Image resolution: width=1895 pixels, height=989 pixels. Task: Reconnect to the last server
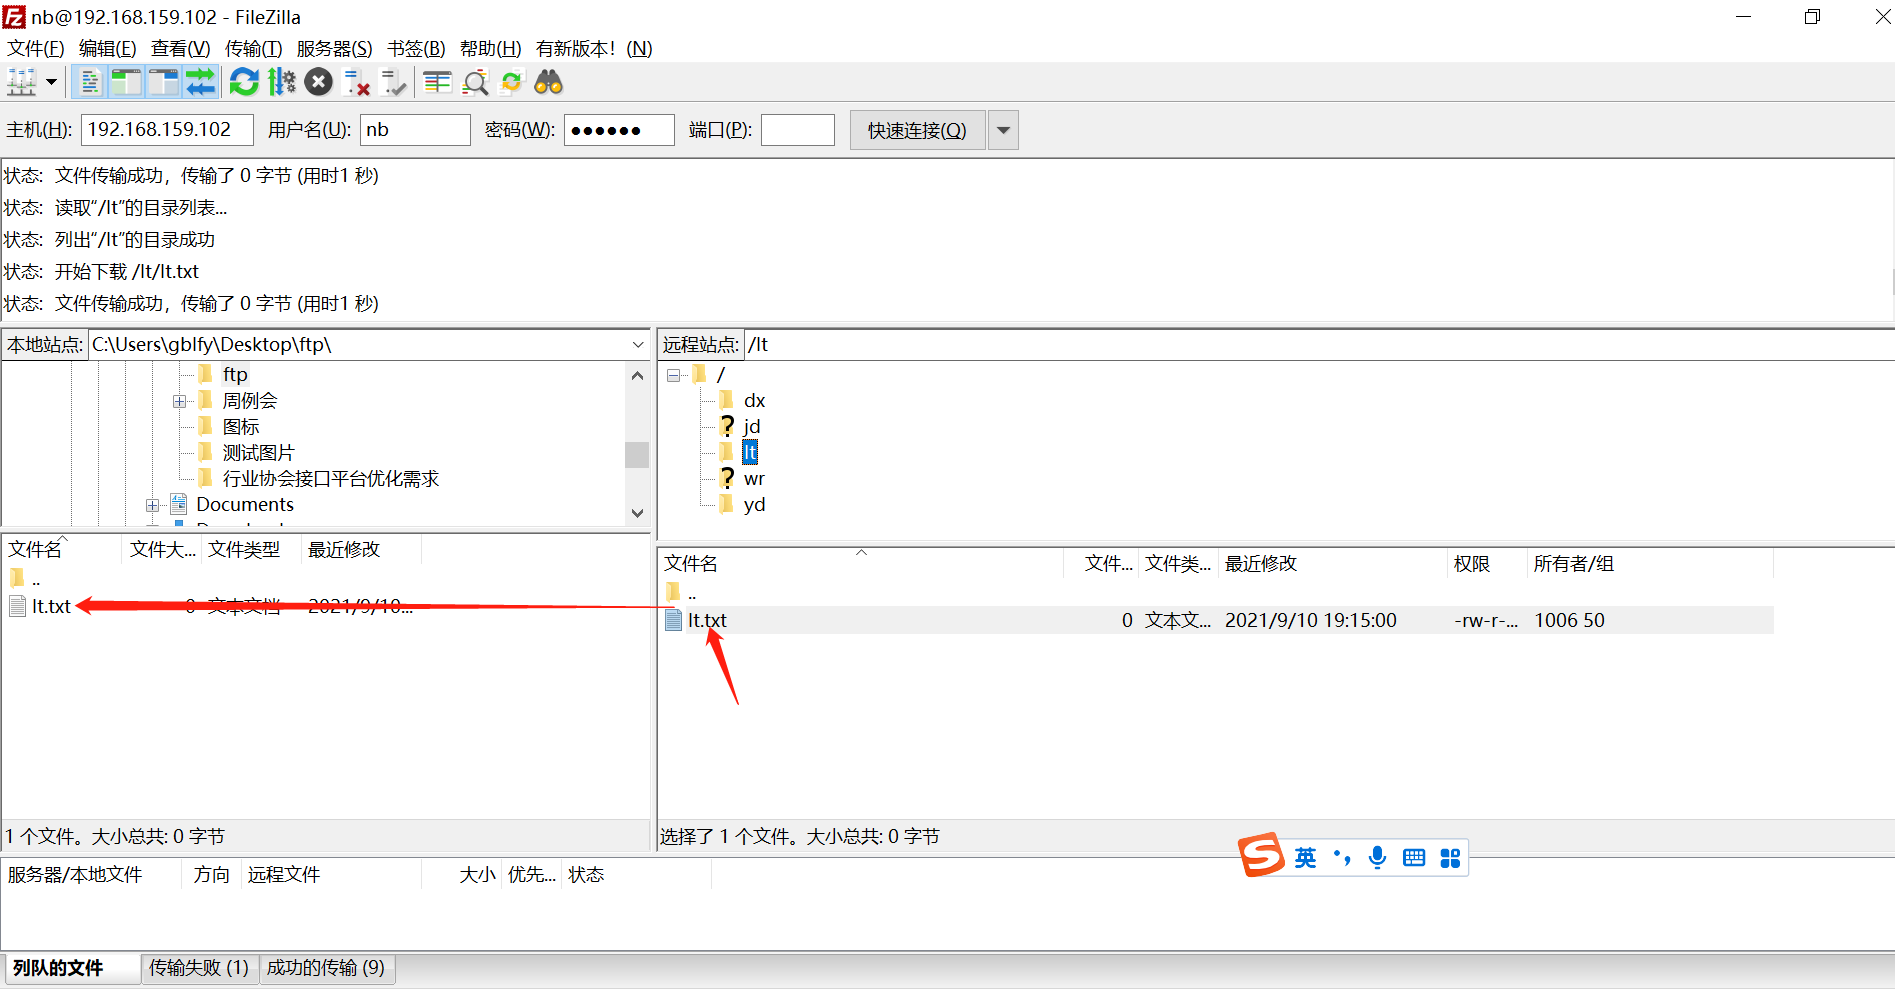point(394,82)
